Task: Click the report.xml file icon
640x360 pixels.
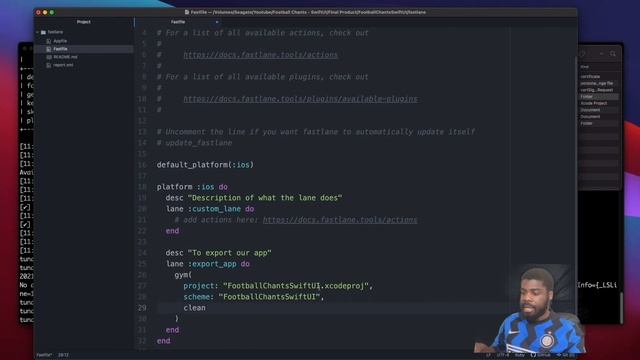Action: click(x=49, y=65)
